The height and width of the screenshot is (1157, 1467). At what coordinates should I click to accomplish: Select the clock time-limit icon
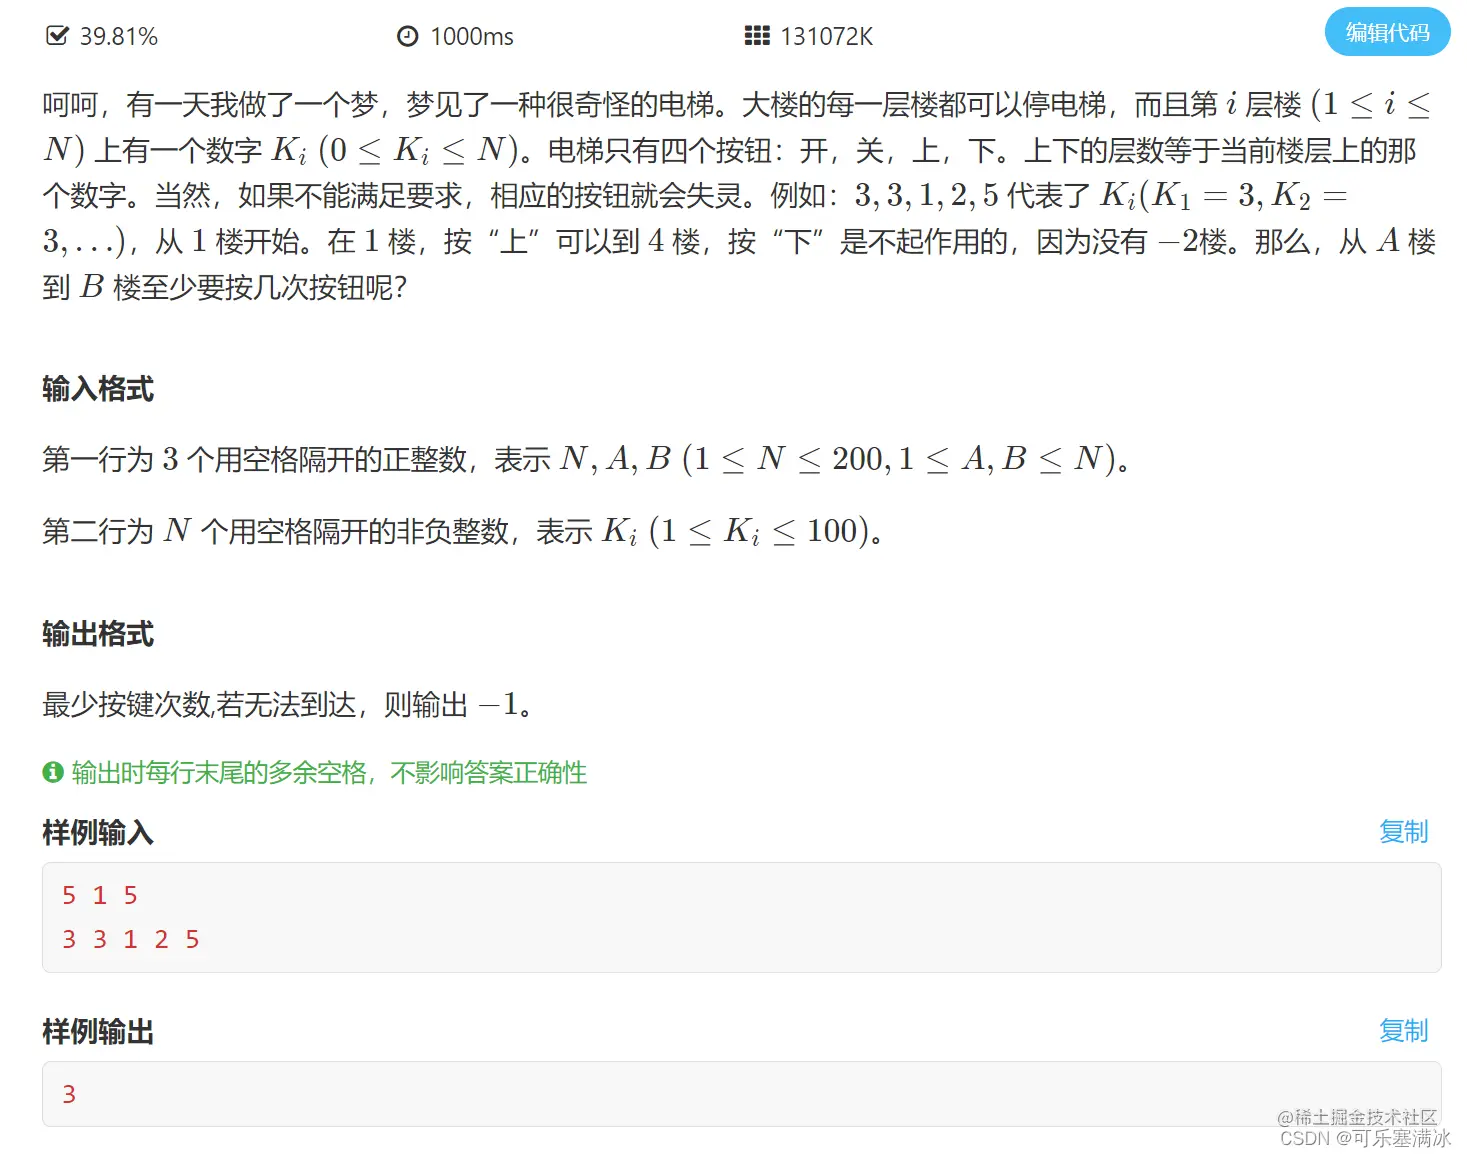(x=406, y=35)
